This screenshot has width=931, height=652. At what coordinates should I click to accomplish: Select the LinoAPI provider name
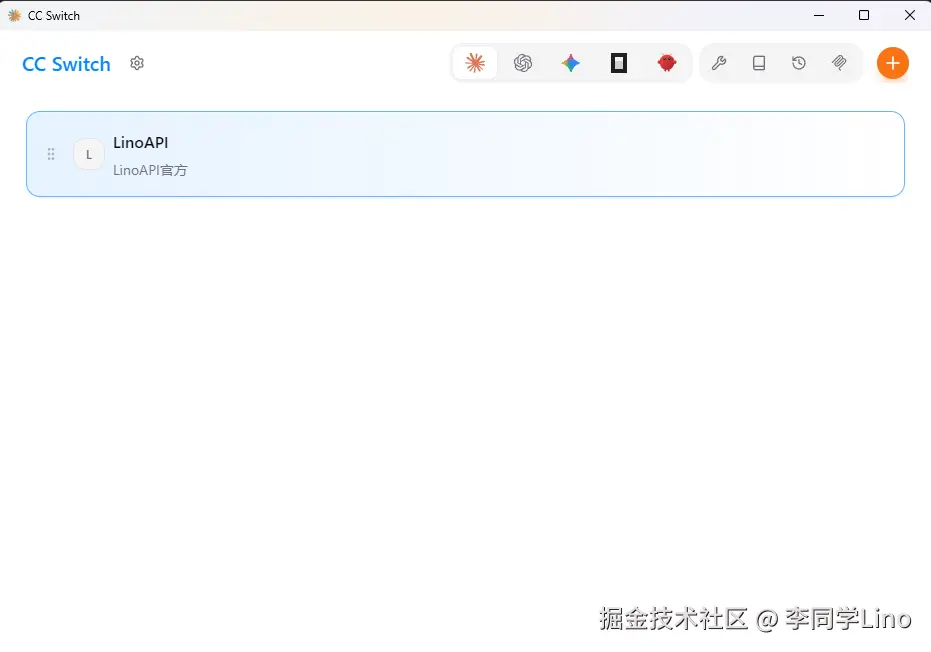coord(141,143)
